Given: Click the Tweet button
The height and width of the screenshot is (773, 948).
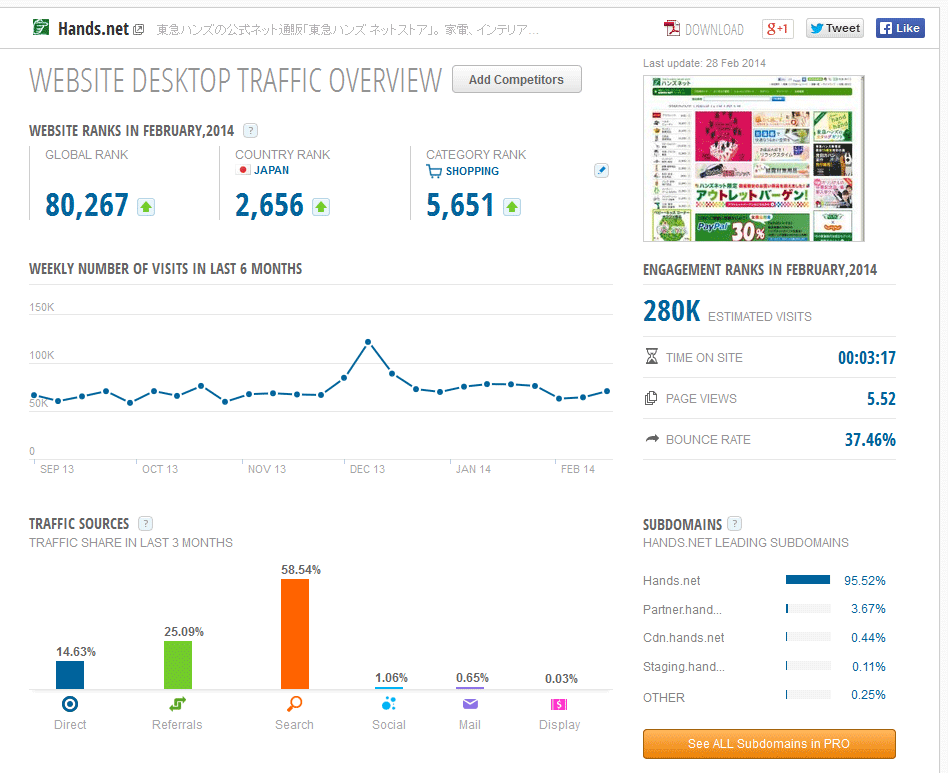Looking at the screenshot, I should click(x=835, y=28).
